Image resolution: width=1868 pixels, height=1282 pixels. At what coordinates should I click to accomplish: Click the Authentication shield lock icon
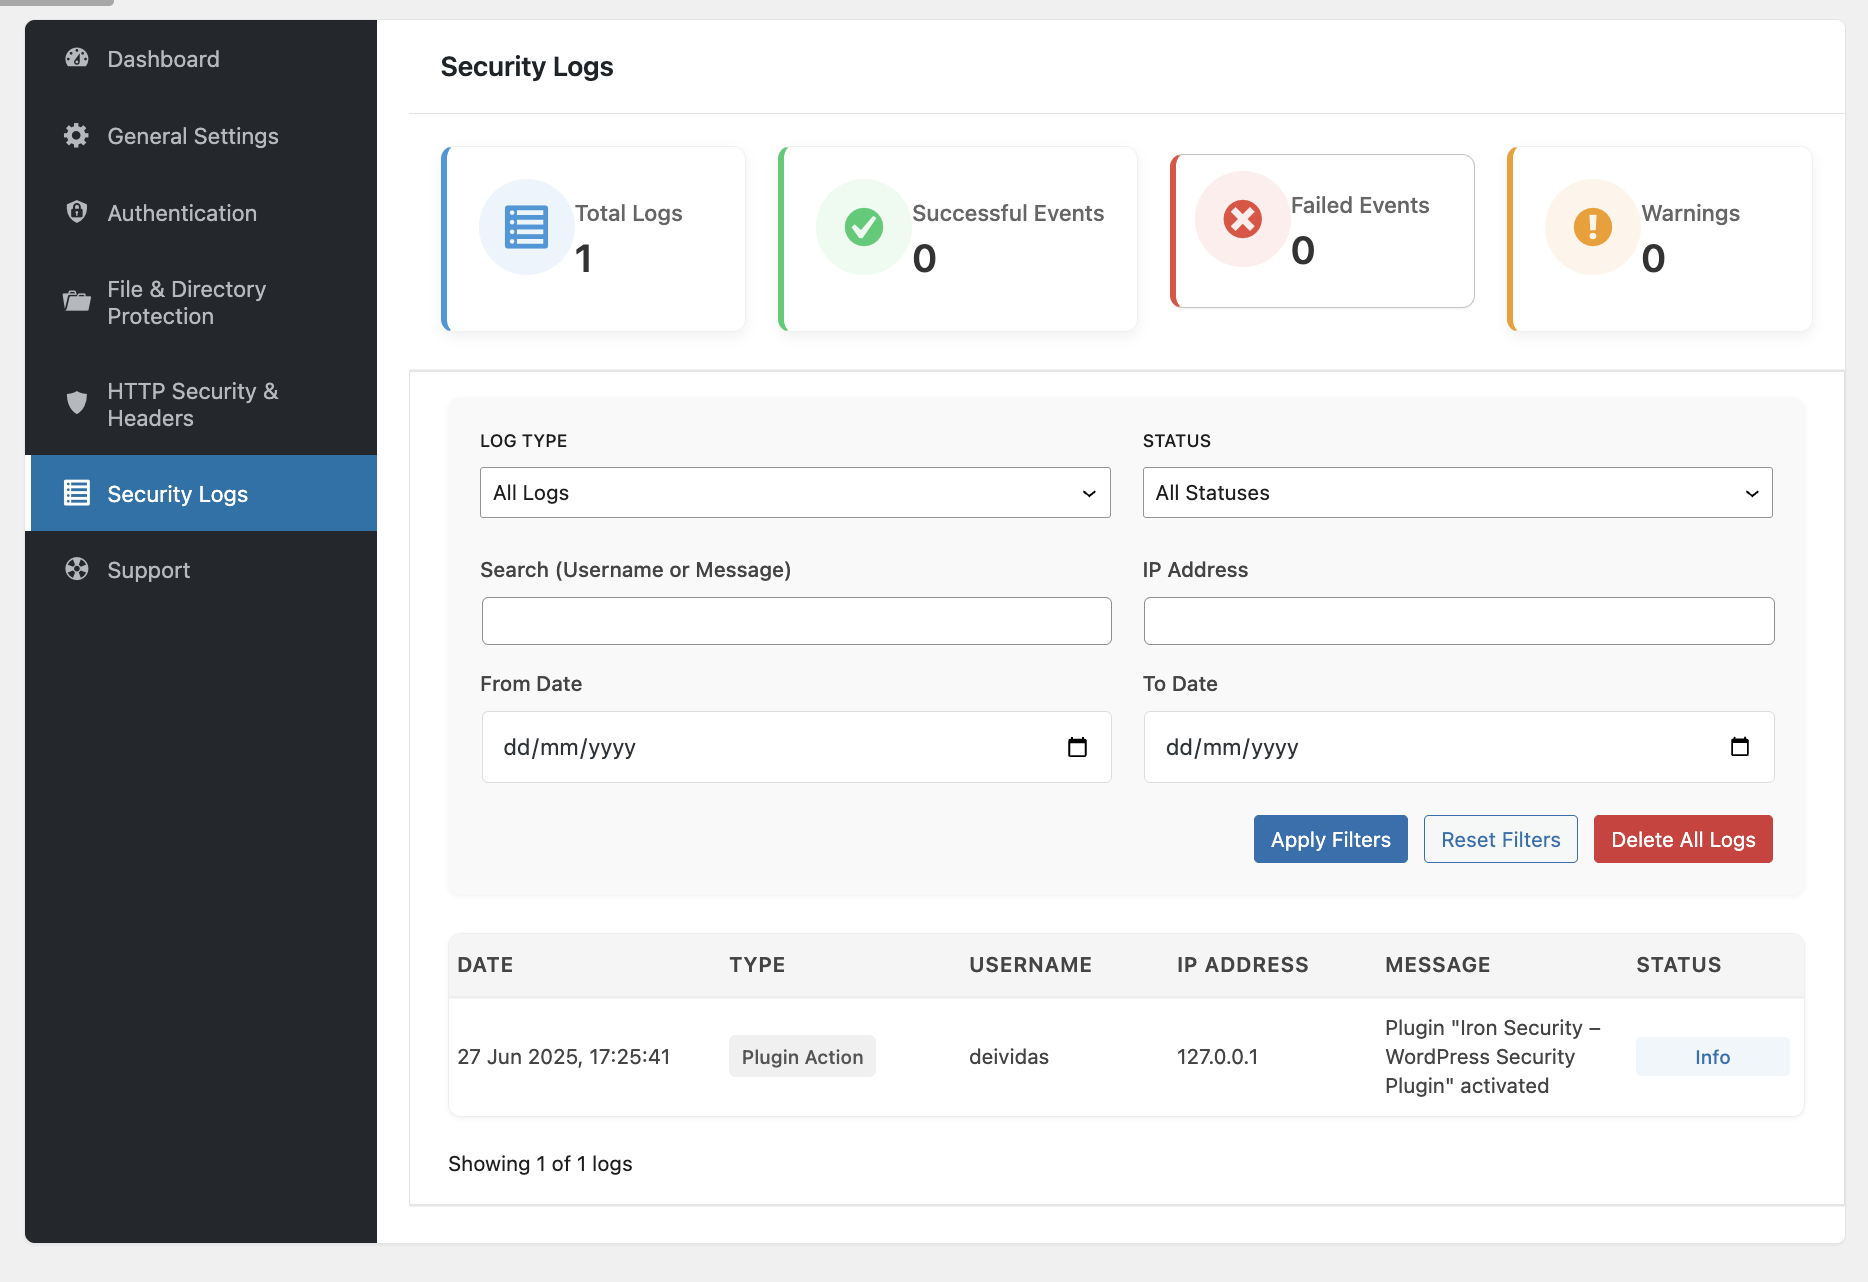[77, 212]
